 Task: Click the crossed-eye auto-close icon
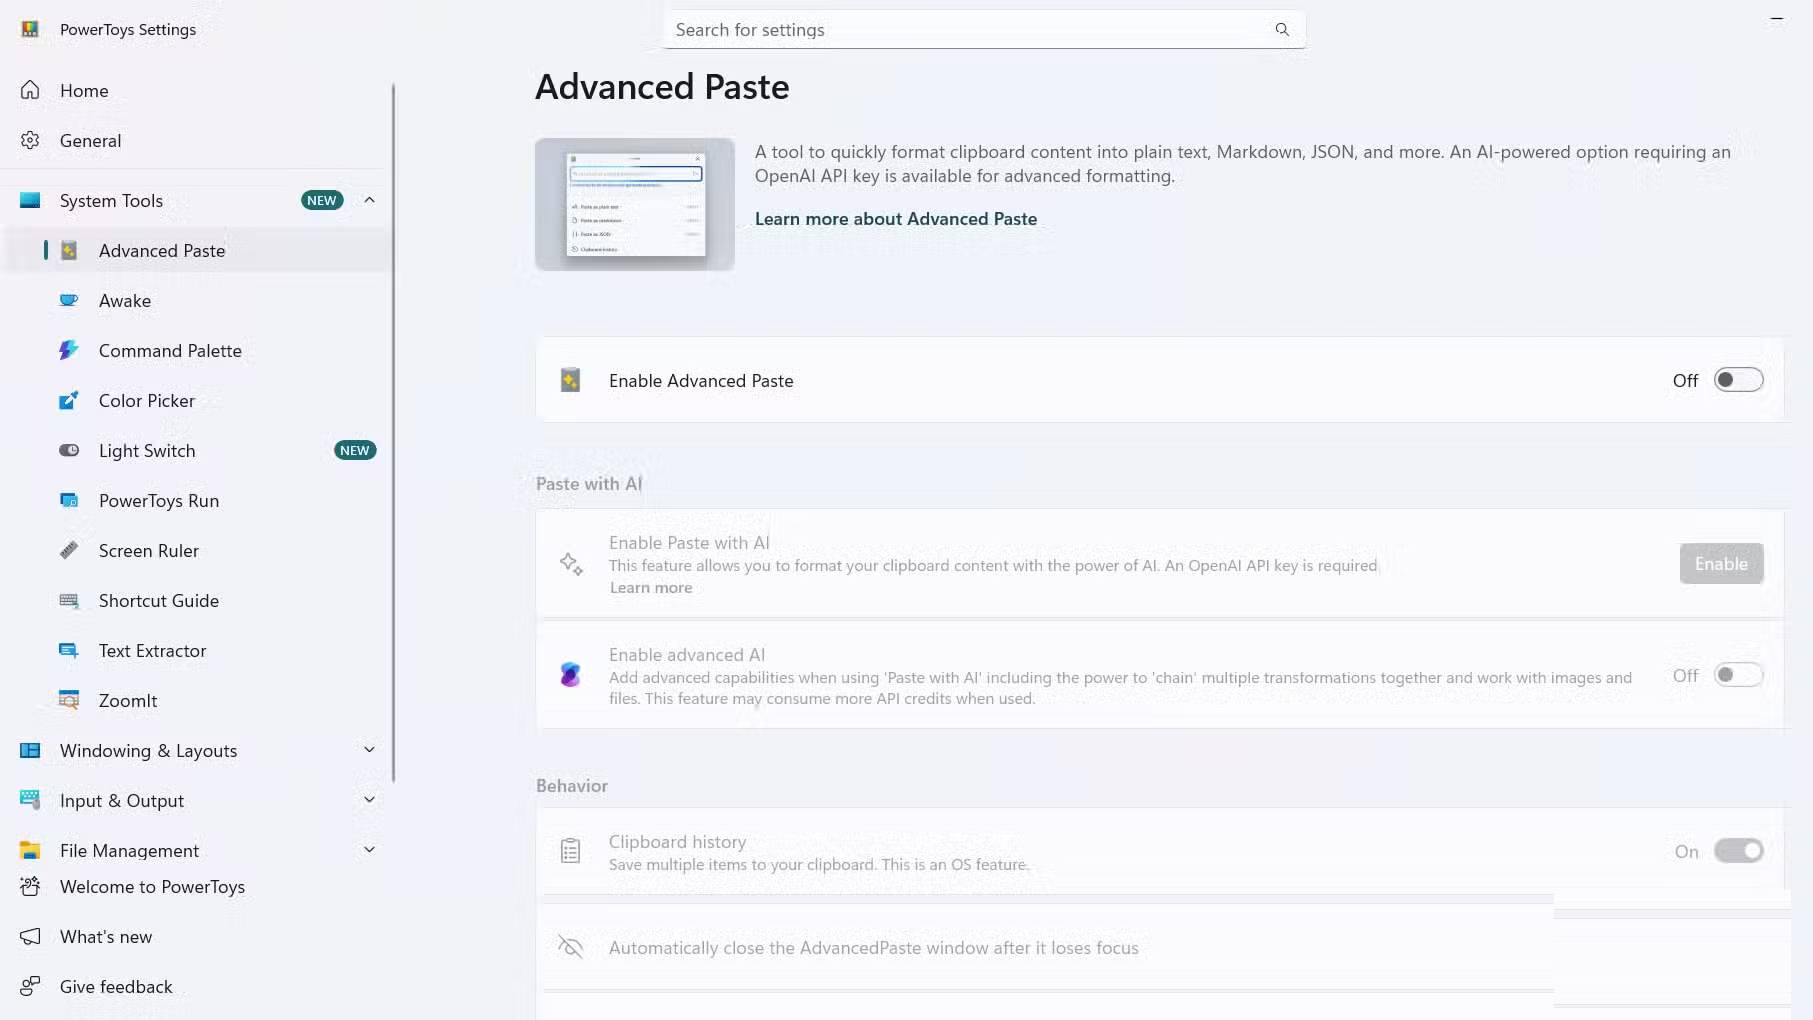point(570,947)
